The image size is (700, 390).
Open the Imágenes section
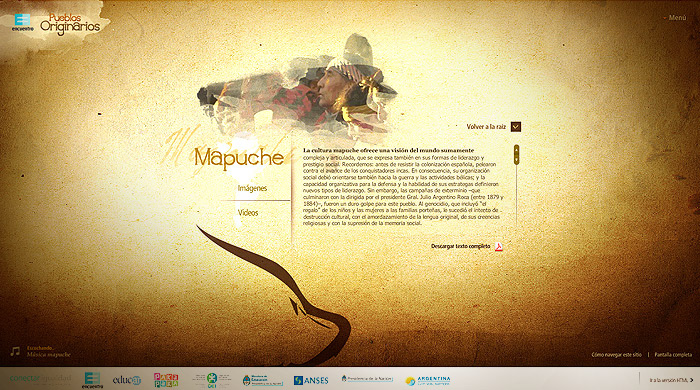coord(252,188)
